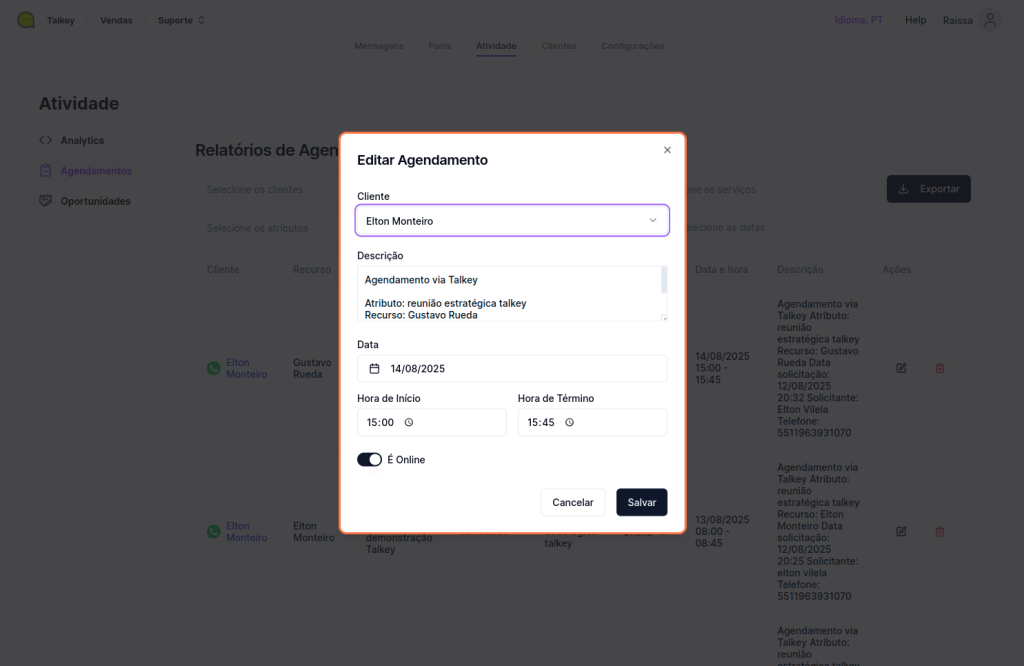This screenshot has width=1024, height=666.
Task: Click the clock icon in Hora de Término
Action: coord(569,423)
